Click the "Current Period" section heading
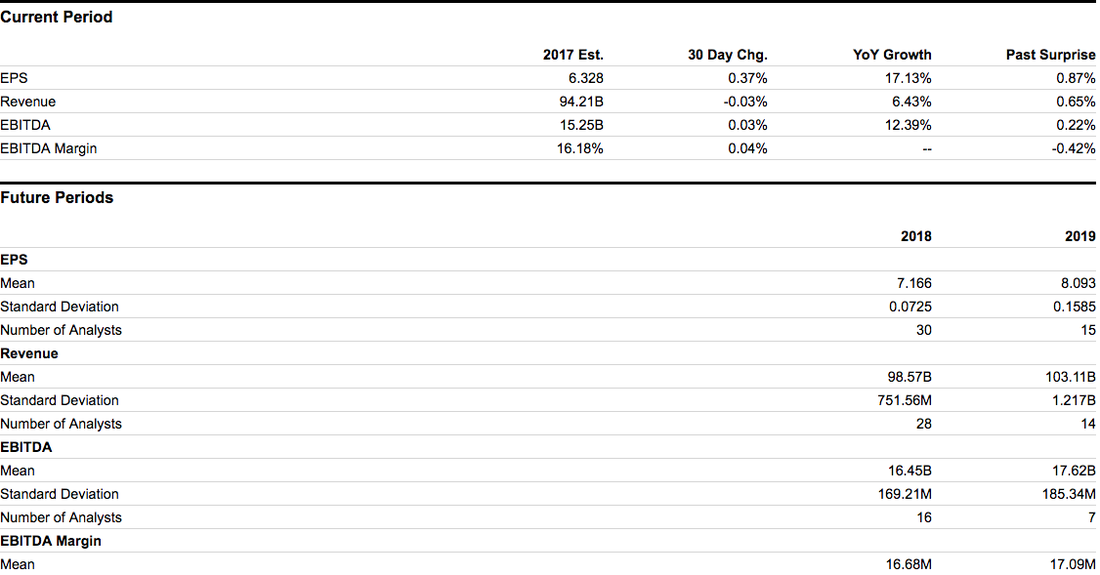The image size is (1100, 575). point(56,17)
